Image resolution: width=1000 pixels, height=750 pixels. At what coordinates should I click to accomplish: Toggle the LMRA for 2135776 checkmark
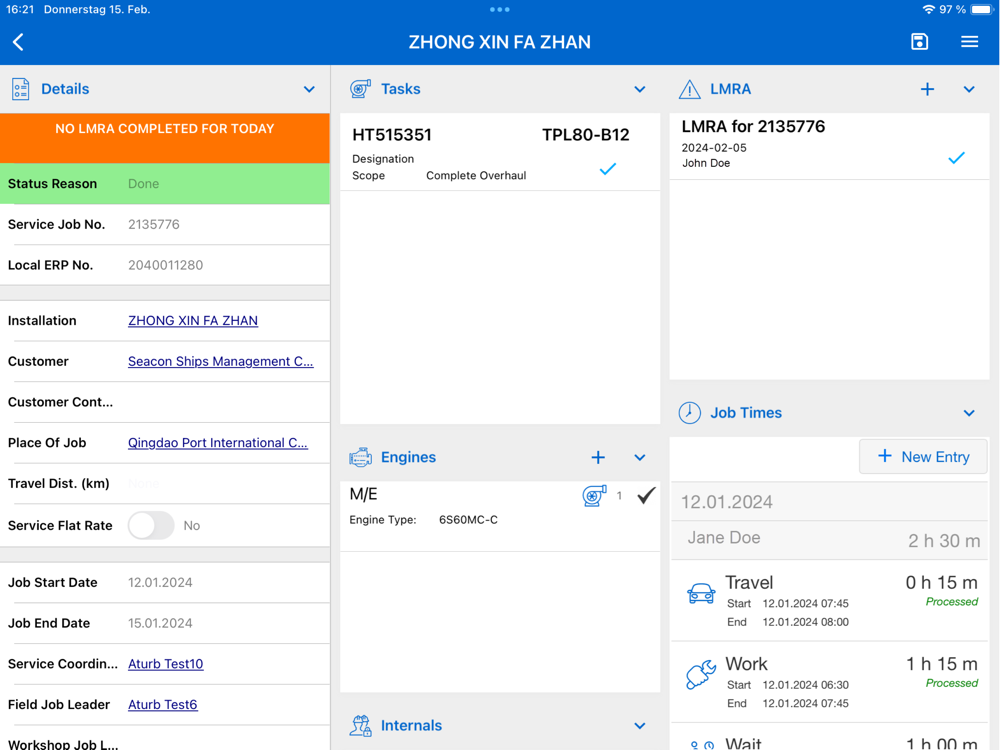click(x=956, y=158)
